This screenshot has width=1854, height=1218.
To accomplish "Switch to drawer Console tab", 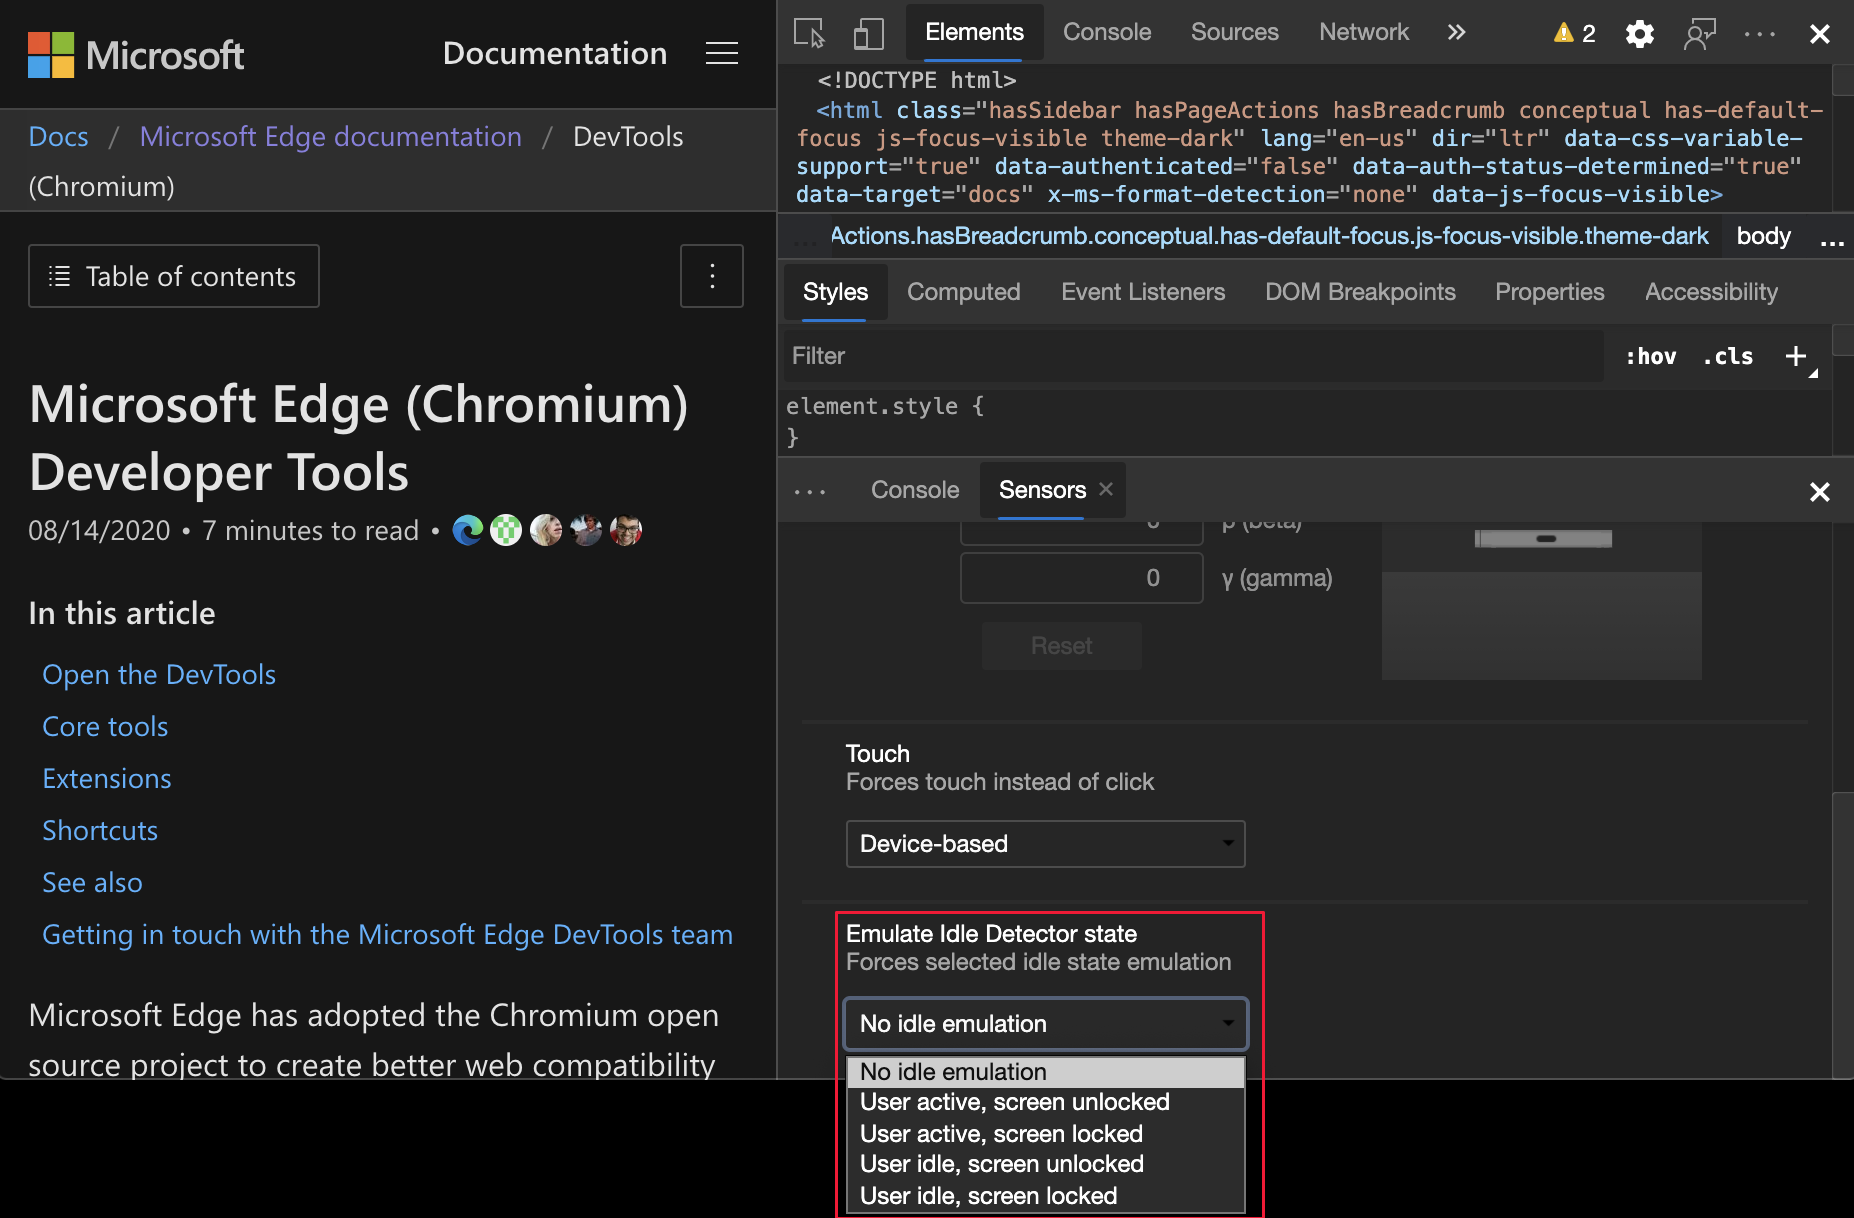I will pyautogui.click(x=915, y=490).
